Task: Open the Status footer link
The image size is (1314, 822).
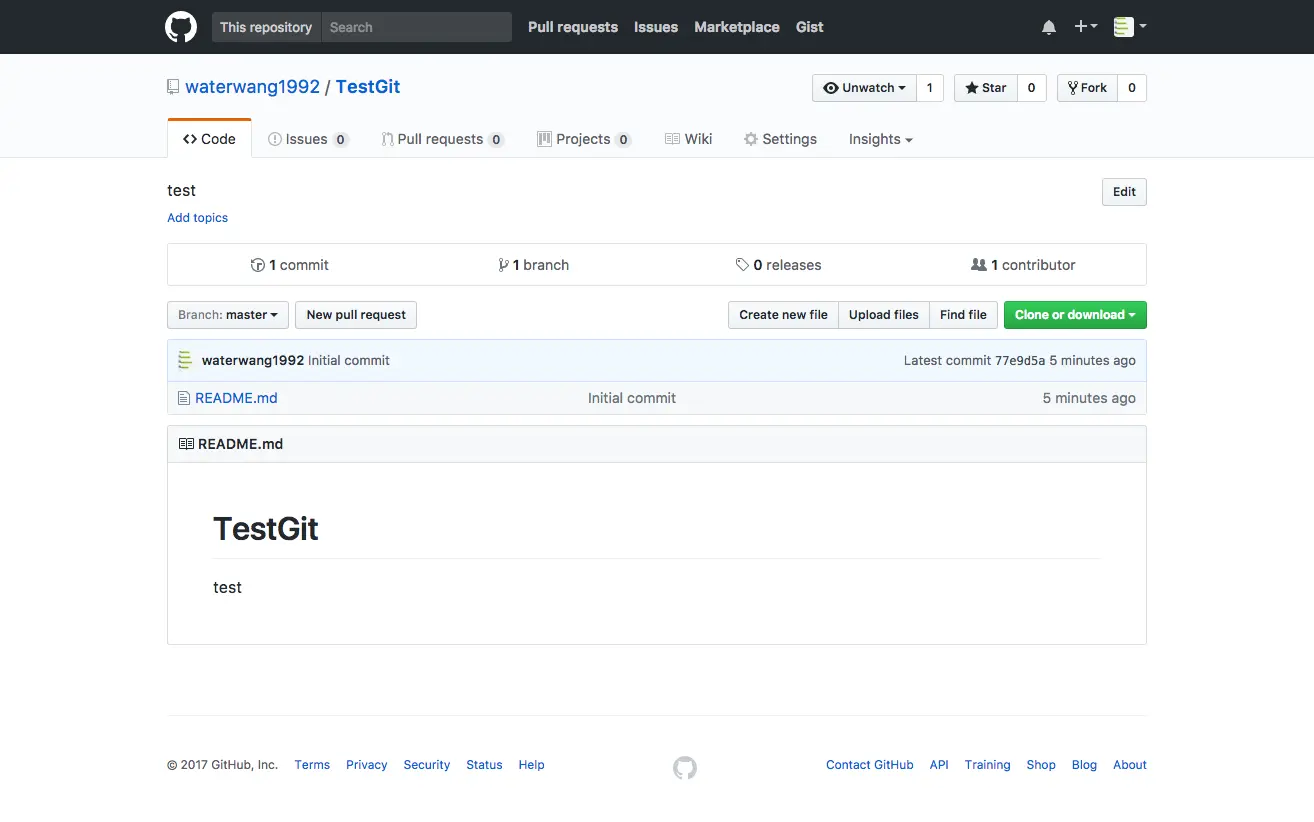Action: point(484,765)
